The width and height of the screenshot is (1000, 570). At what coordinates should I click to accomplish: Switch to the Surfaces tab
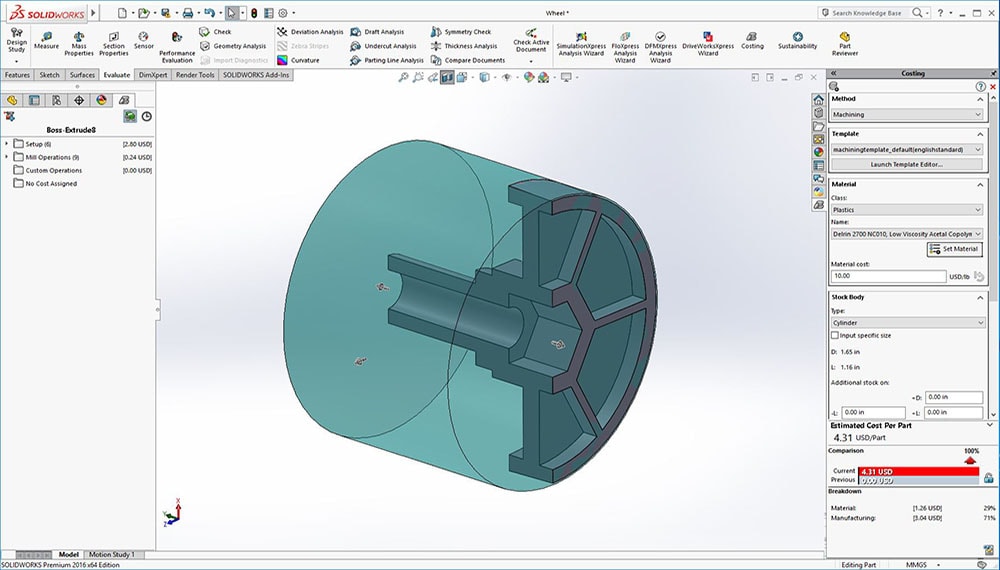pos(82,75)
